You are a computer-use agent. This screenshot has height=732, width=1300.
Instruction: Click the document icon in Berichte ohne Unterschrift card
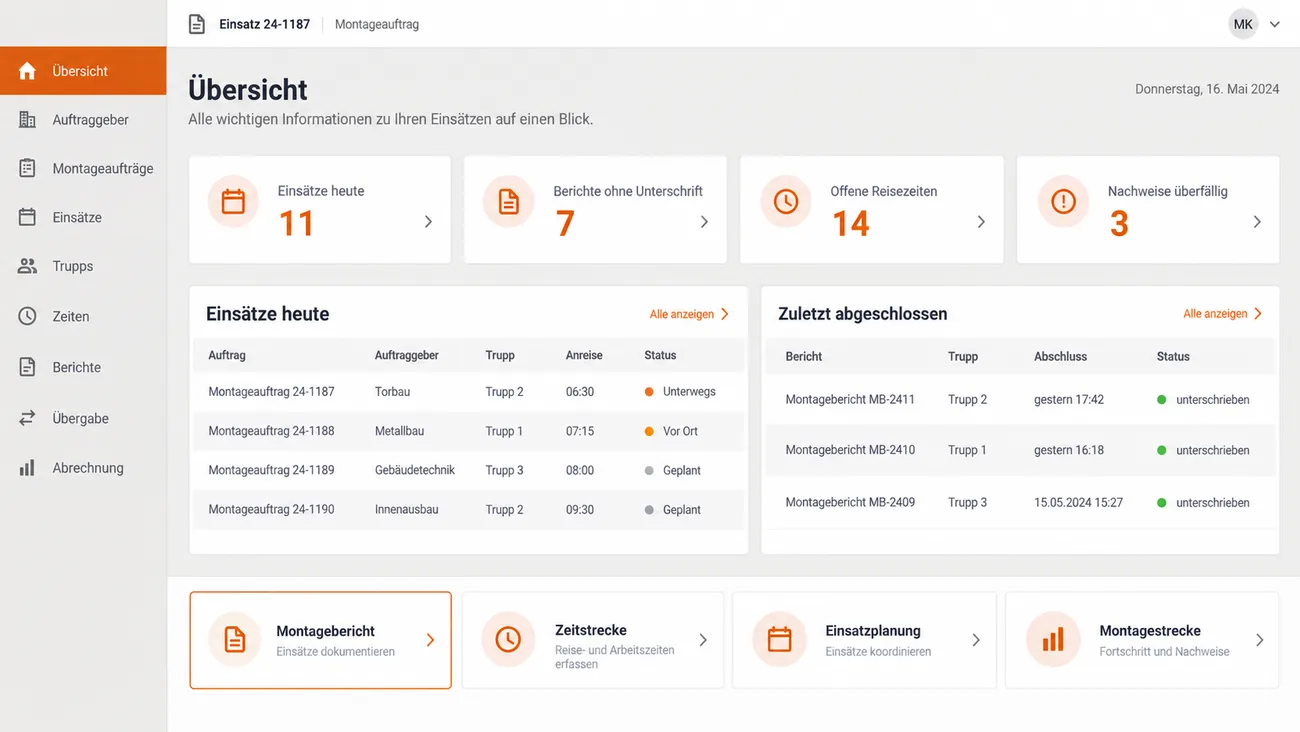click(509, 202)
